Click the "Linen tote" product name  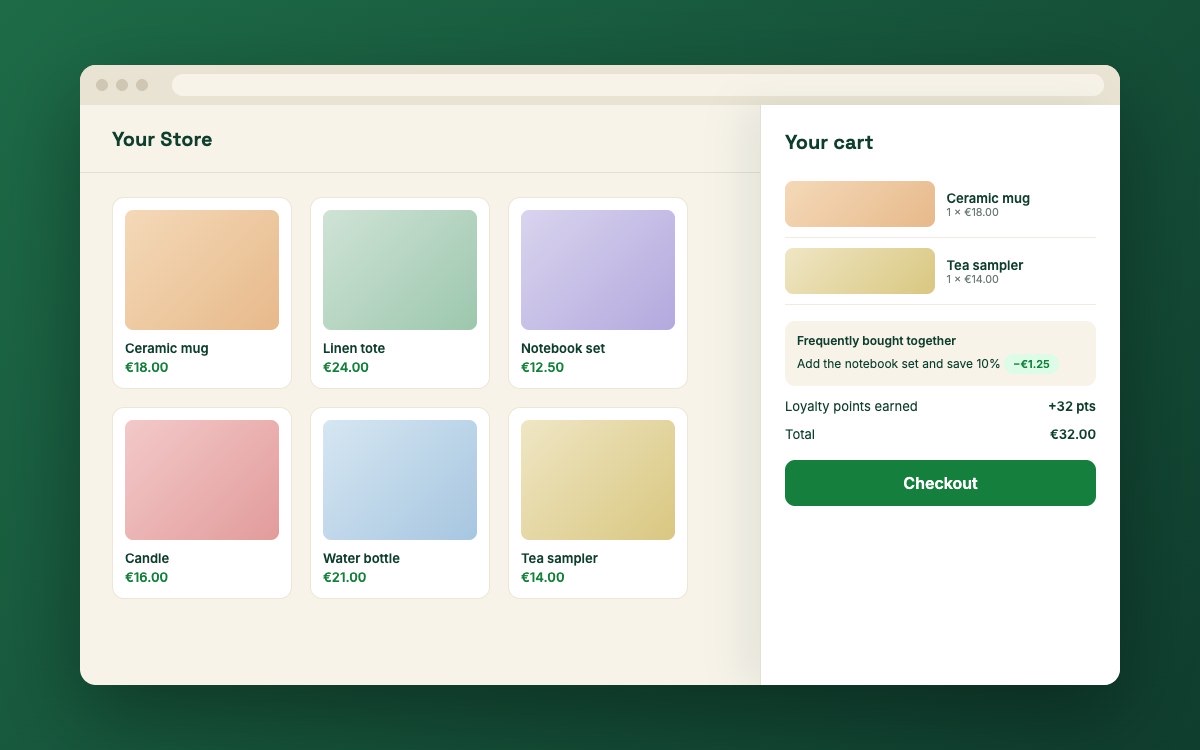354,348
